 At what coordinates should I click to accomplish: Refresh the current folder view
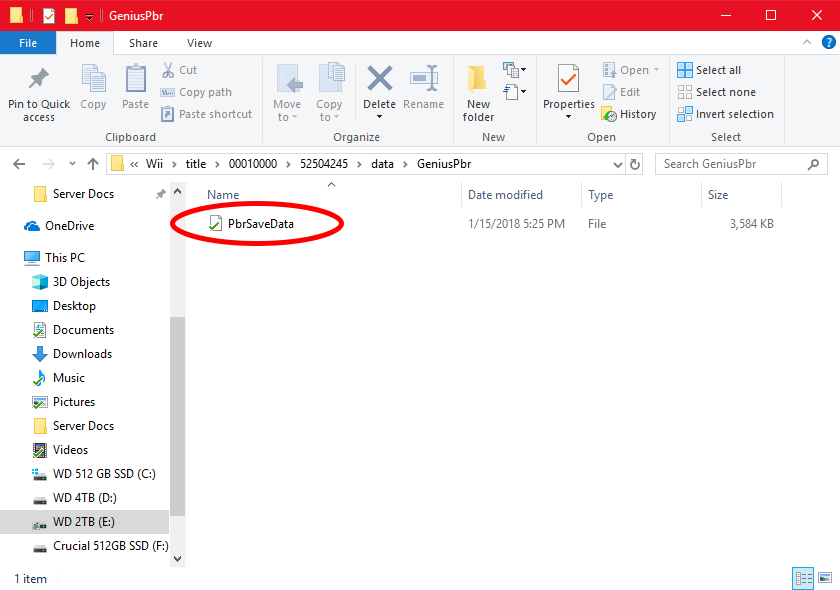[x=635, y=164]
